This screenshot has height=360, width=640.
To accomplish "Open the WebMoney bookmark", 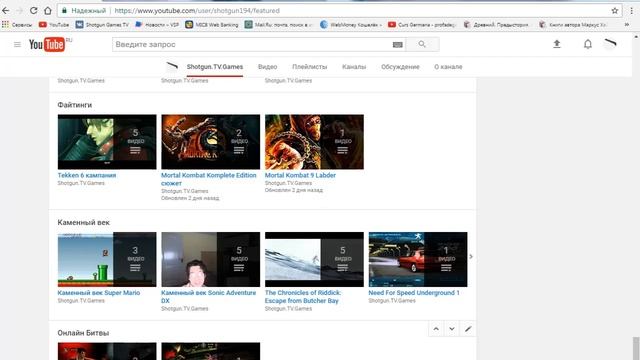I will pyautogui.click(x=351, y=24).
